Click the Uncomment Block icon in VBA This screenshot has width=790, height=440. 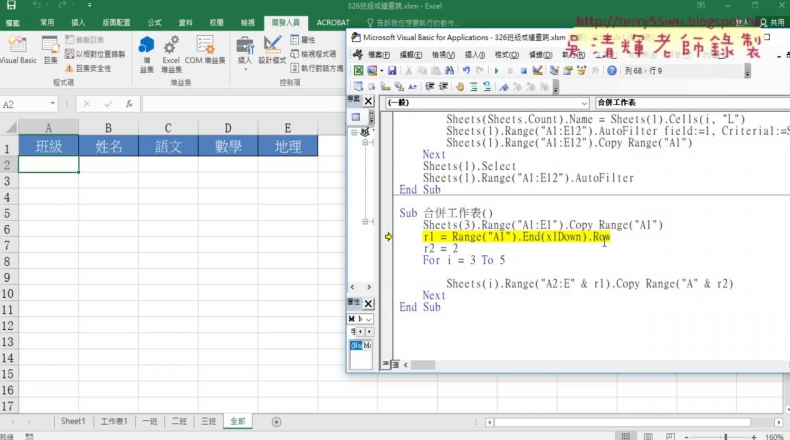point(487,87)
